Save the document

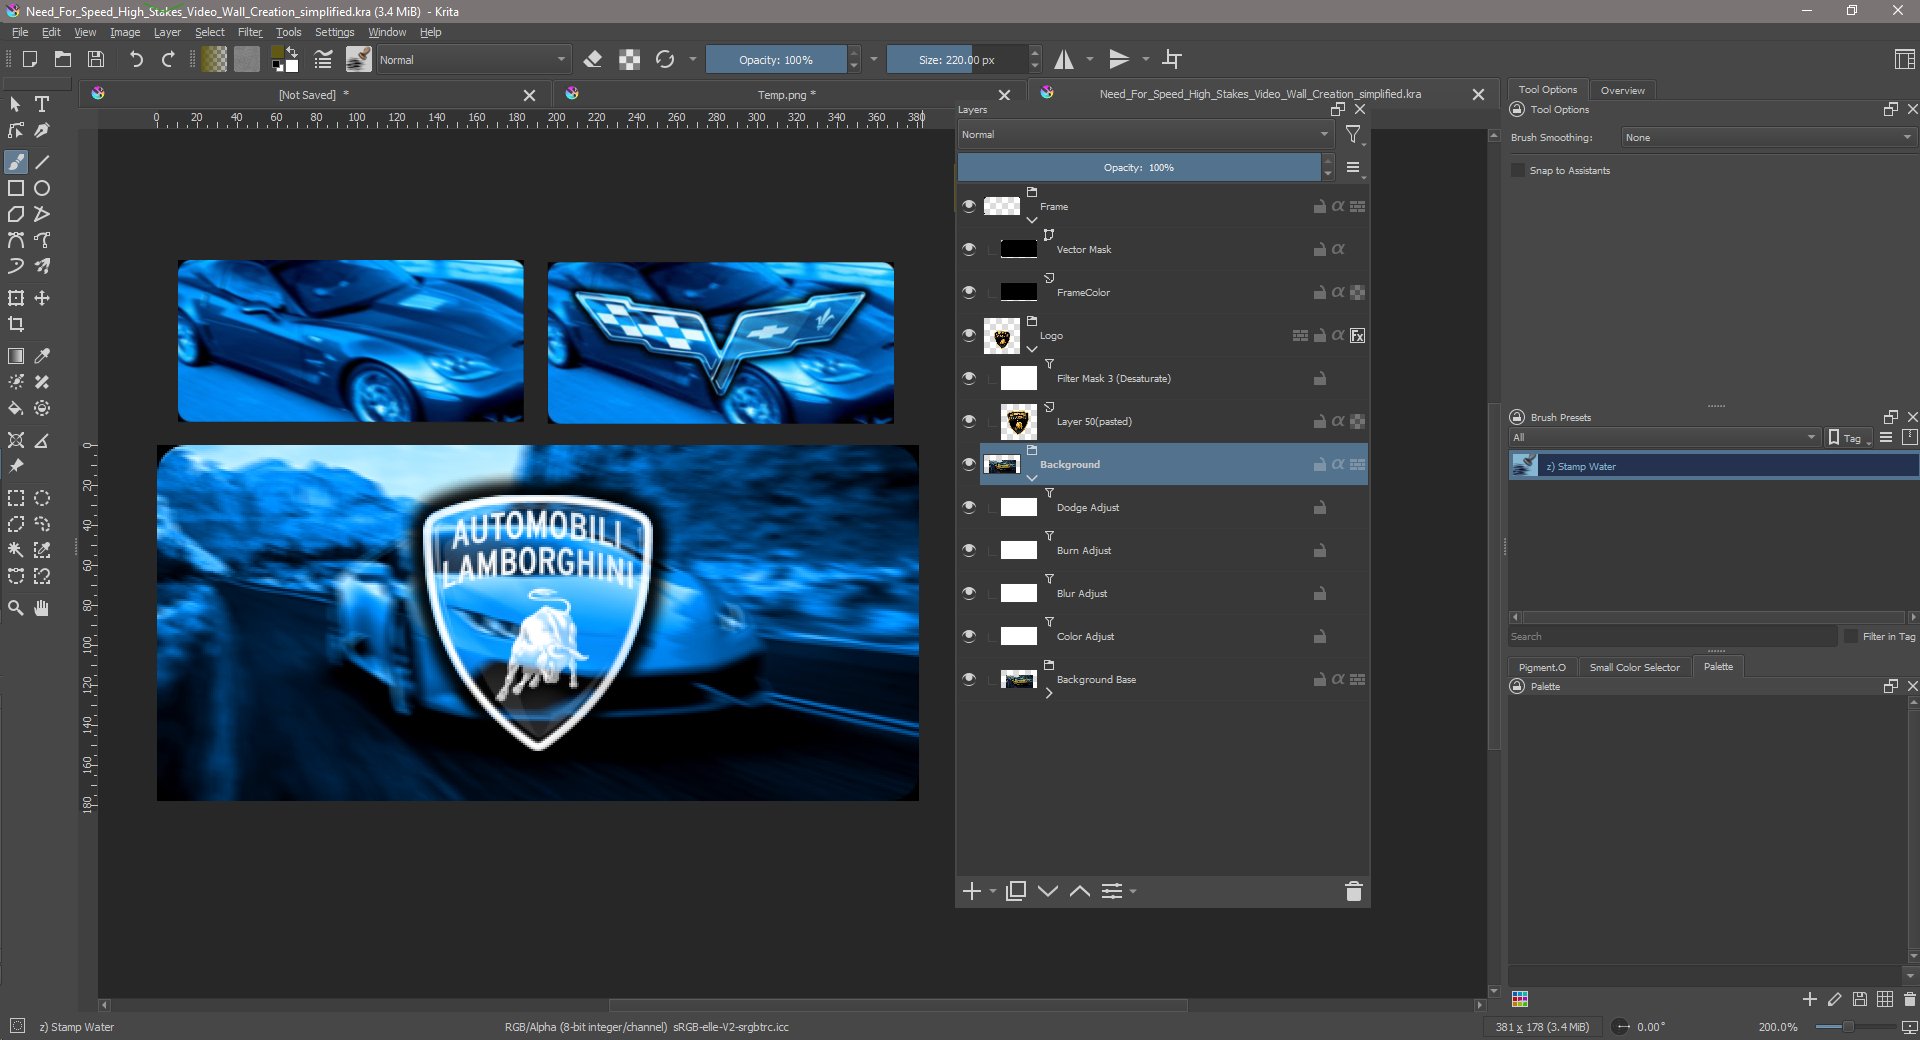pyautogui.click(x=96, y=60)
